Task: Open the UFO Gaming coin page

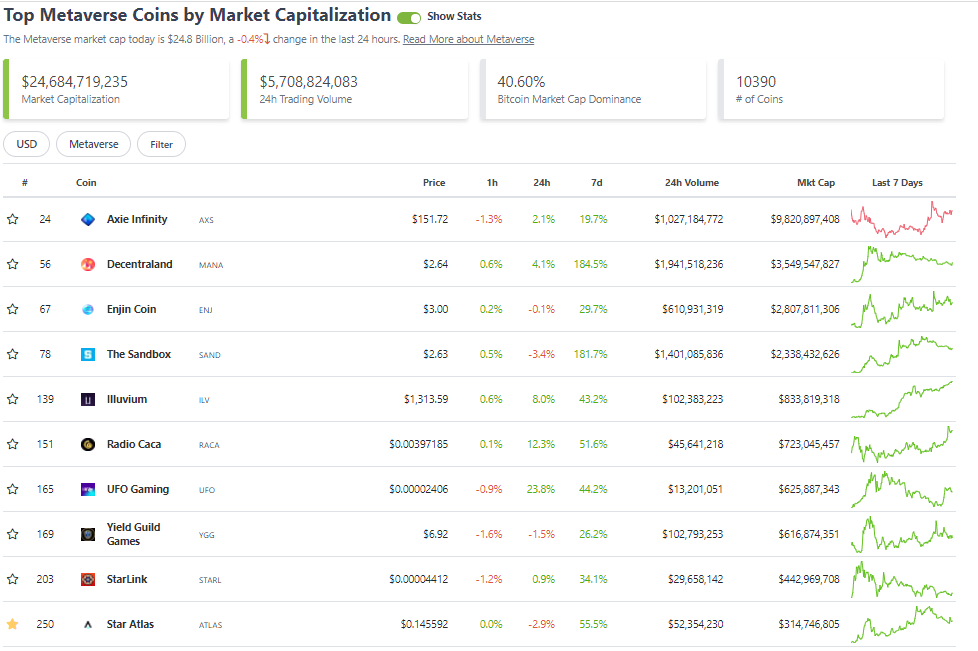Action: (138, 489)
